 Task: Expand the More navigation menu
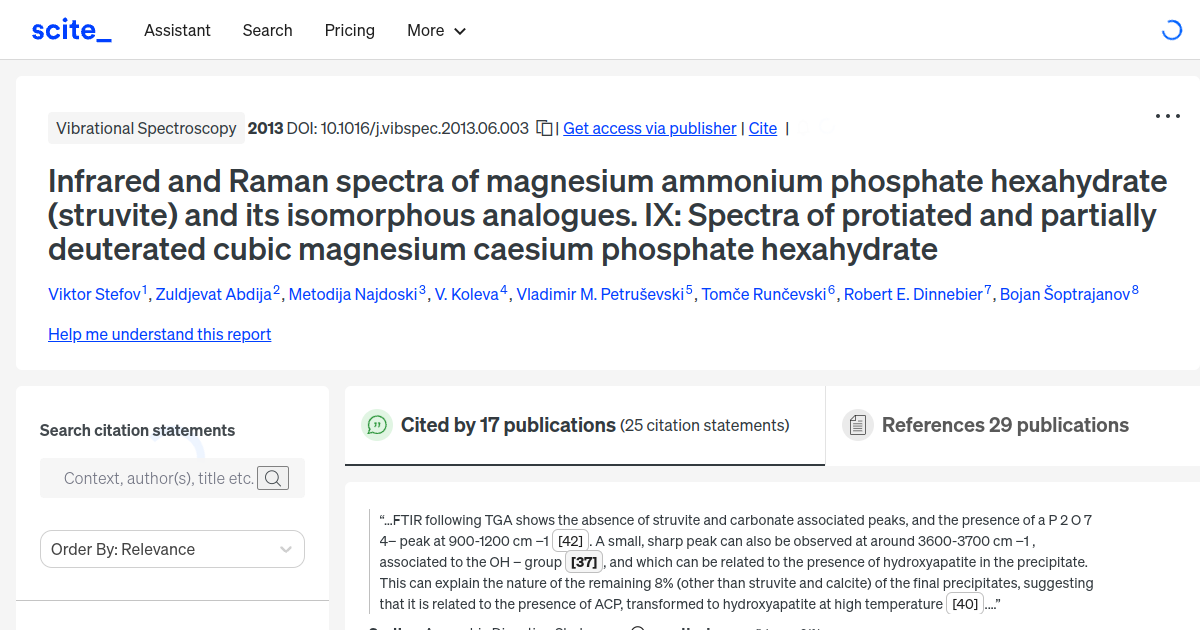[x=436, y=31]
